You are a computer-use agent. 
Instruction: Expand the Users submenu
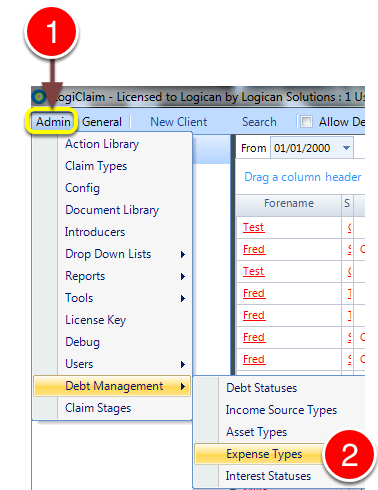point(112,364)
